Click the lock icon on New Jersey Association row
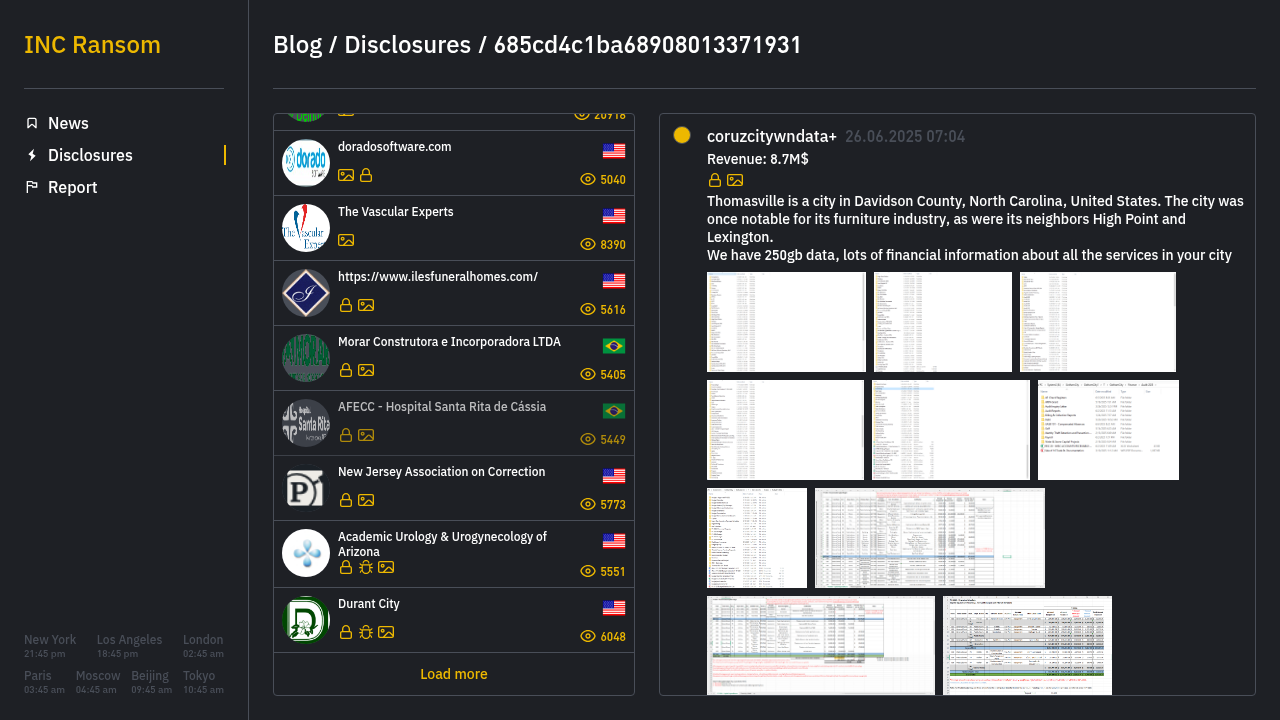Screen dimensions: 1280x720 (346, 500)
